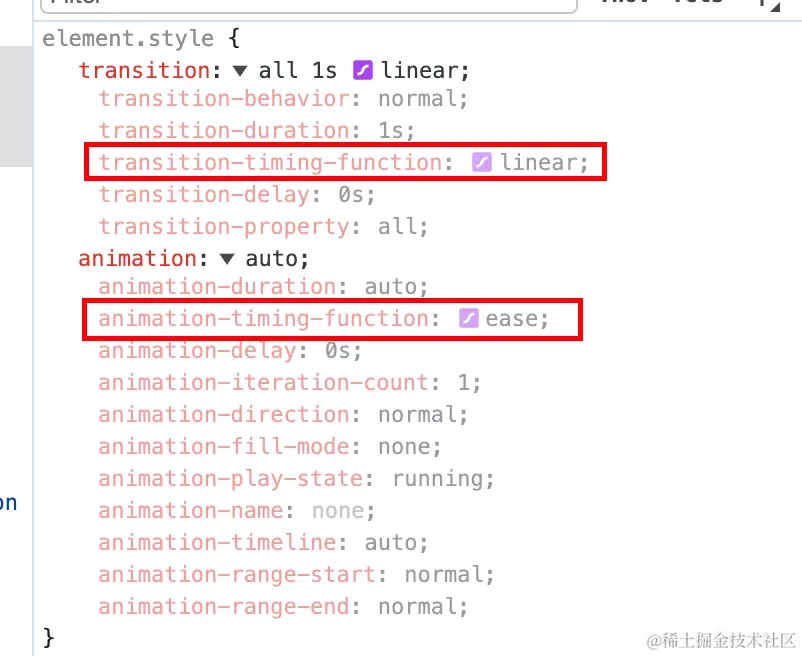Viewport: 802px width, 656px height.
Task: Edit the transition property name
Action: coord(144,71)
